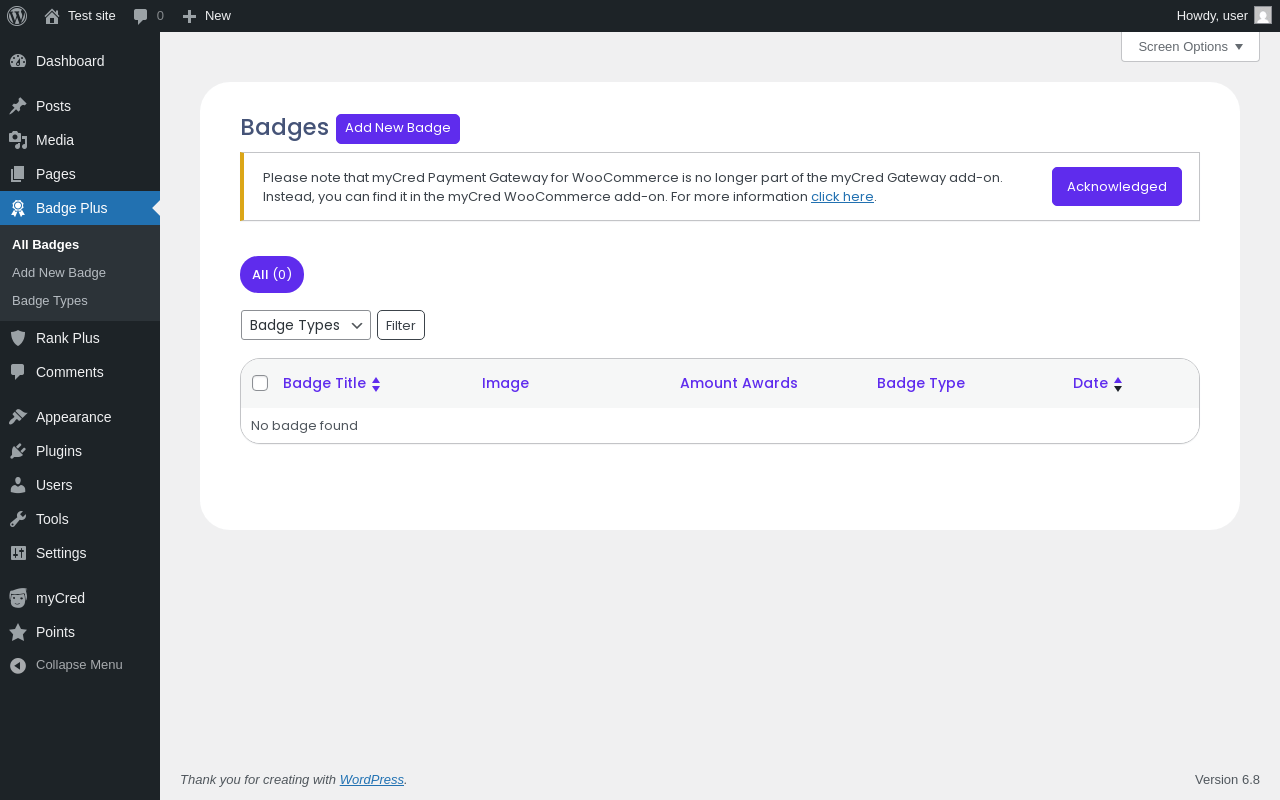Click the Badges page heading

pos(285,127)
